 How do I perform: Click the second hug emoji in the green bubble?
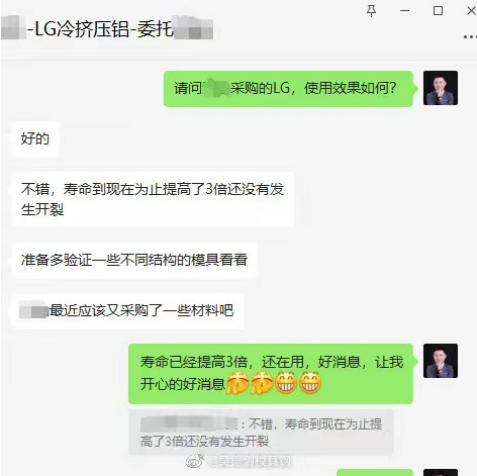pyautogui.click(x=262, y=383)
